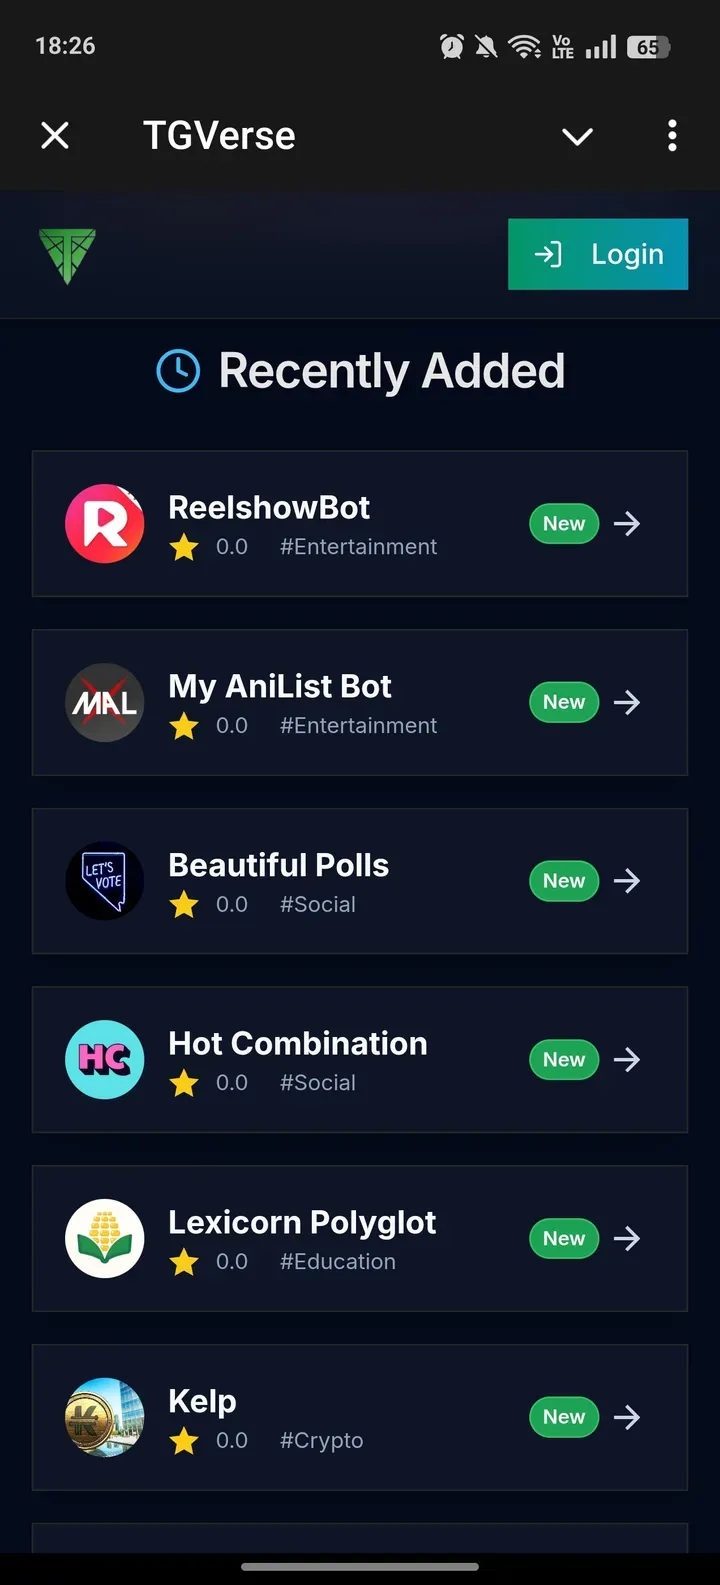Tap the New badge on Hot Combination
The height and width of the screenshot is (1585, 720).
tap(563, 1059)
